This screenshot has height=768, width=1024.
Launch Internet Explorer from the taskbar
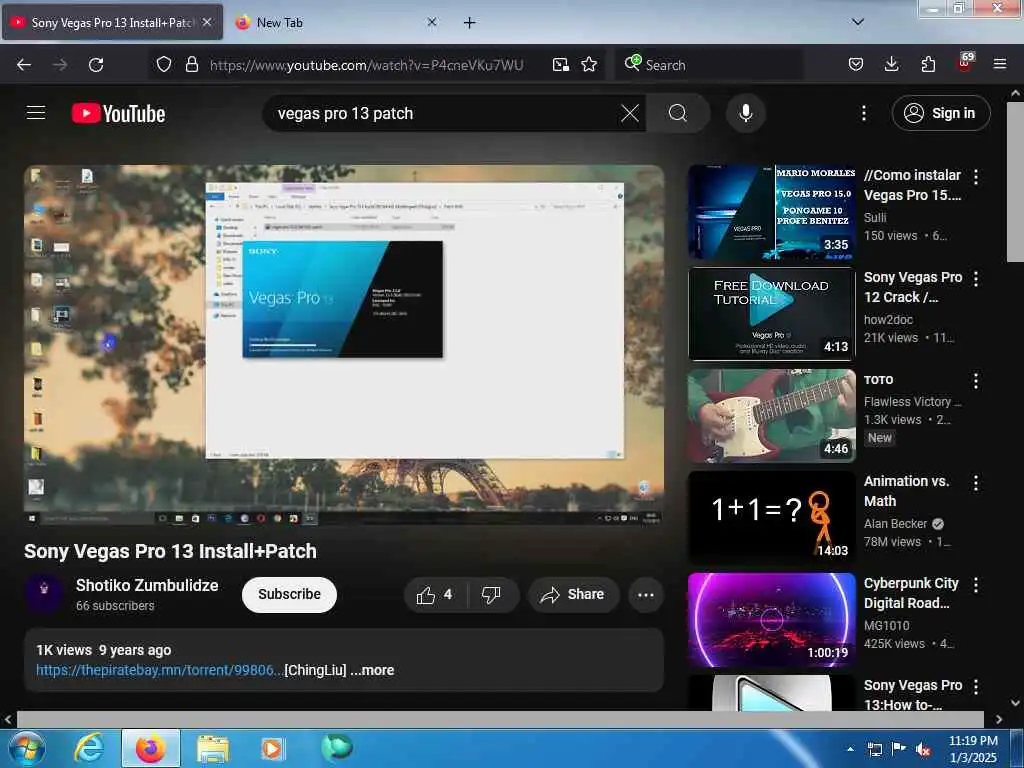pos(88,748)
